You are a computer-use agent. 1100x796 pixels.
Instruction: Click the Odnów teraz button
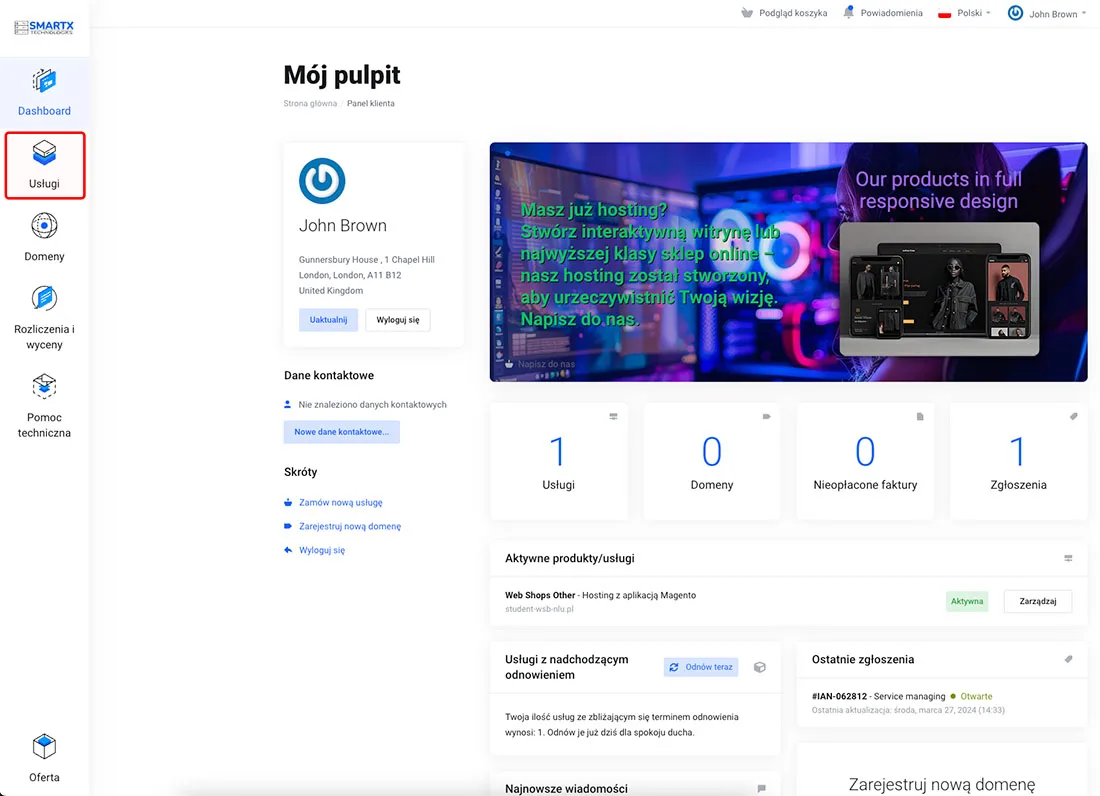tap(701, 667)
